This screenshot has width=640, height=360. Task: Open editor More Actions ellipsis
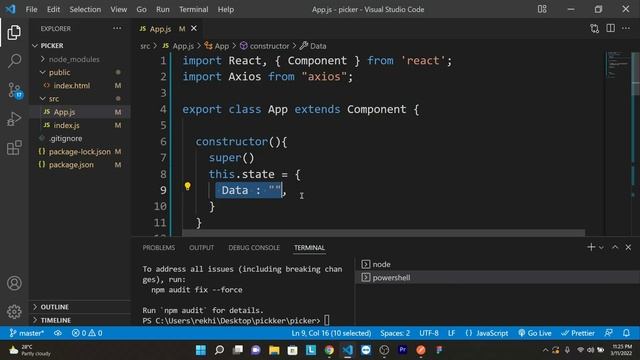coord(626,28)
